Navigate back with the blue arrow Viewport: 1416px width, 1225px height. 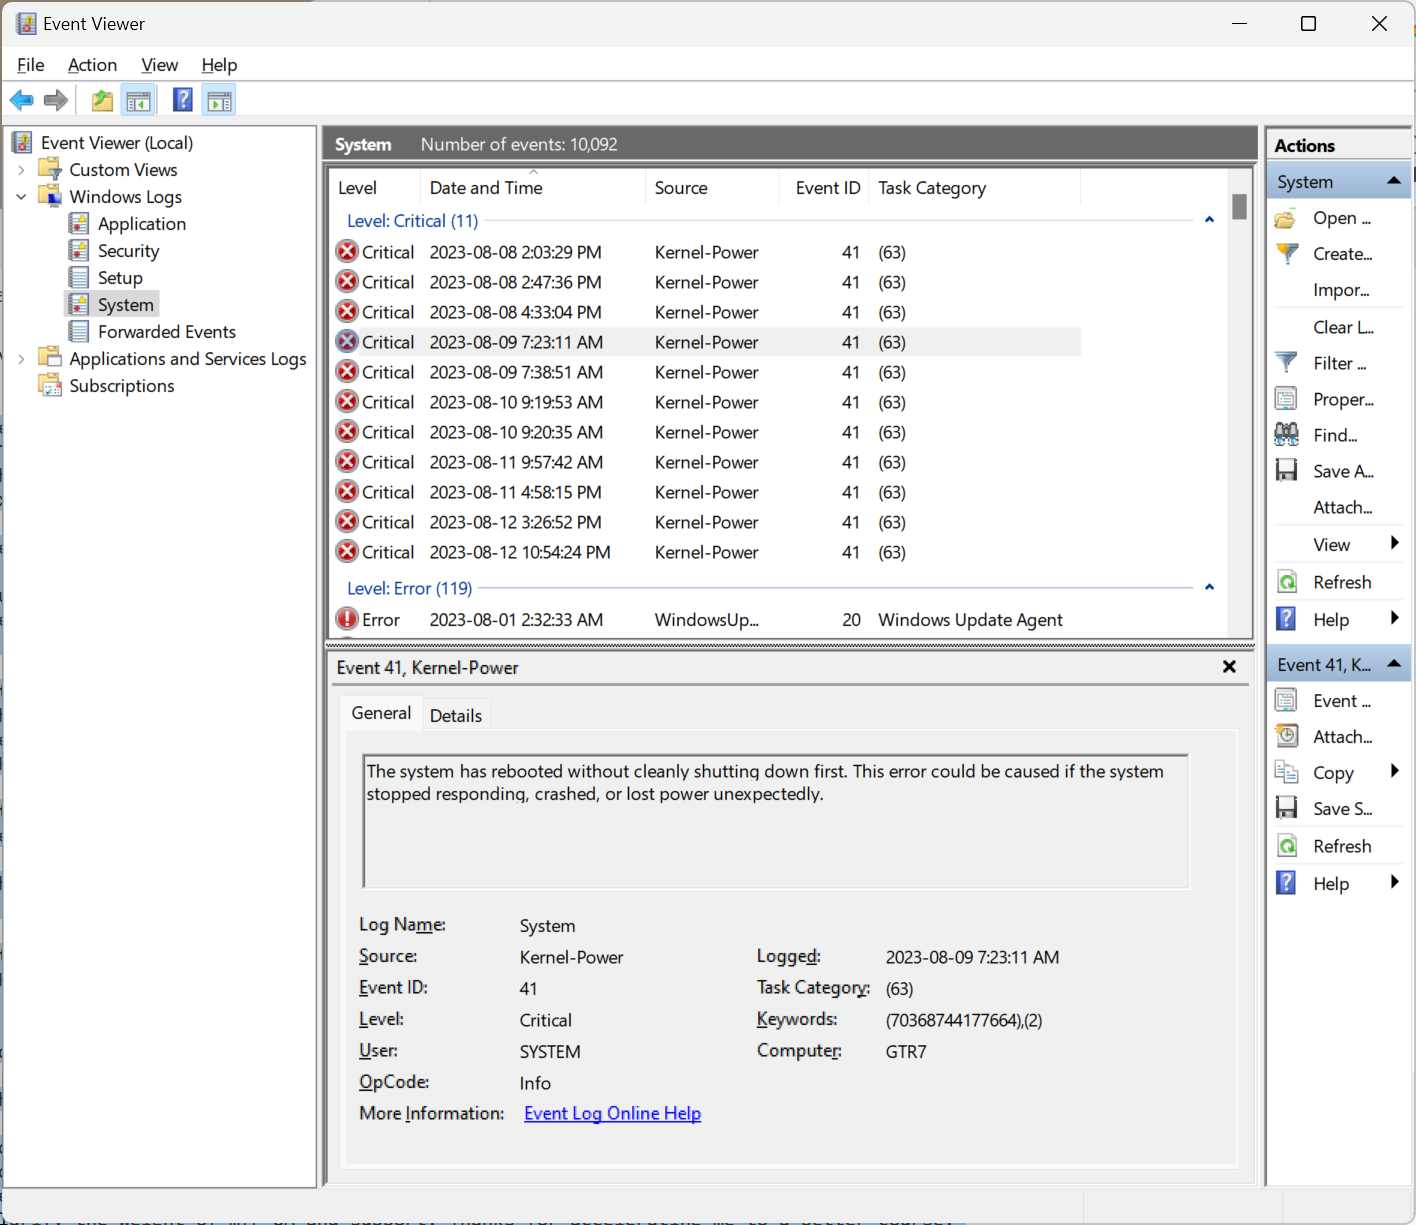(x=21, y=99)
